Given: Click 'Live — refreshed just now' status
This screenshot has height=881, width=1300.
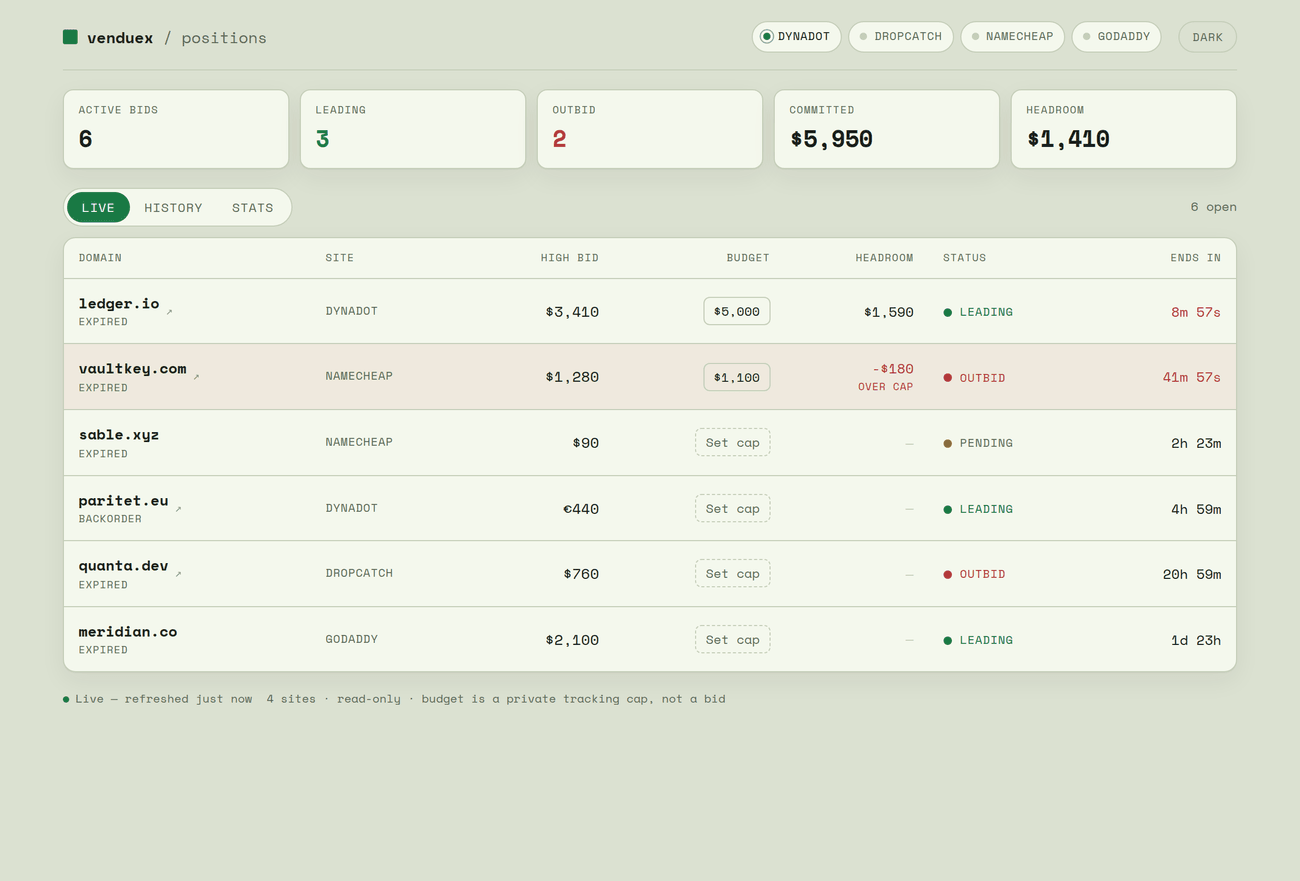Looking at the screenshot, I should 157,699.
